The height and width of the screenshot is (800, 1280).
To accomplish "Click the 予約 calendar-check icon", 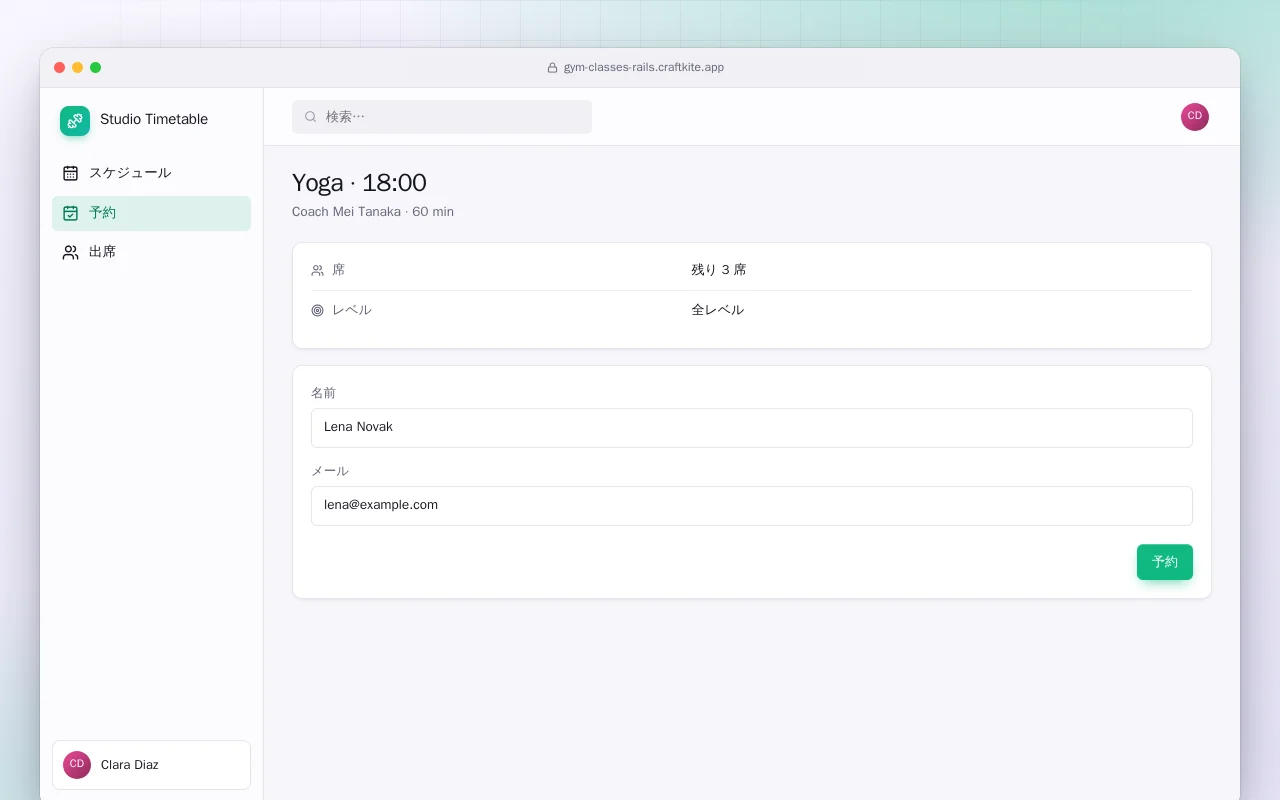I will tap(70, 213).
